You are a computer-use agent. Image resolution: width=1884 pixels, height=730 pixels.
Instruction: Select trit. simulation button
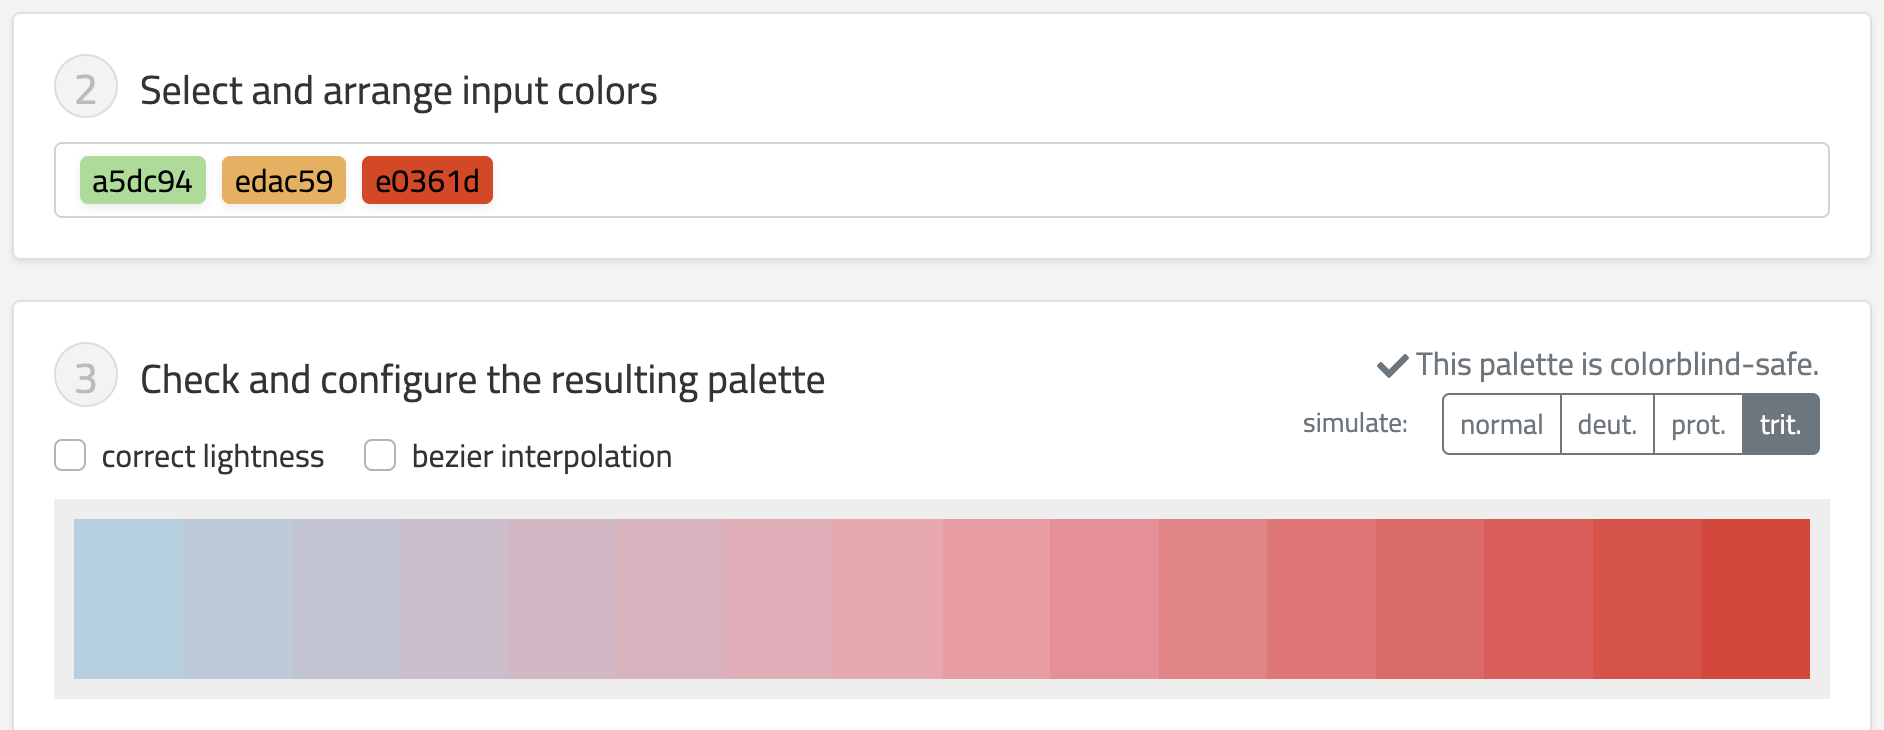1780,425
